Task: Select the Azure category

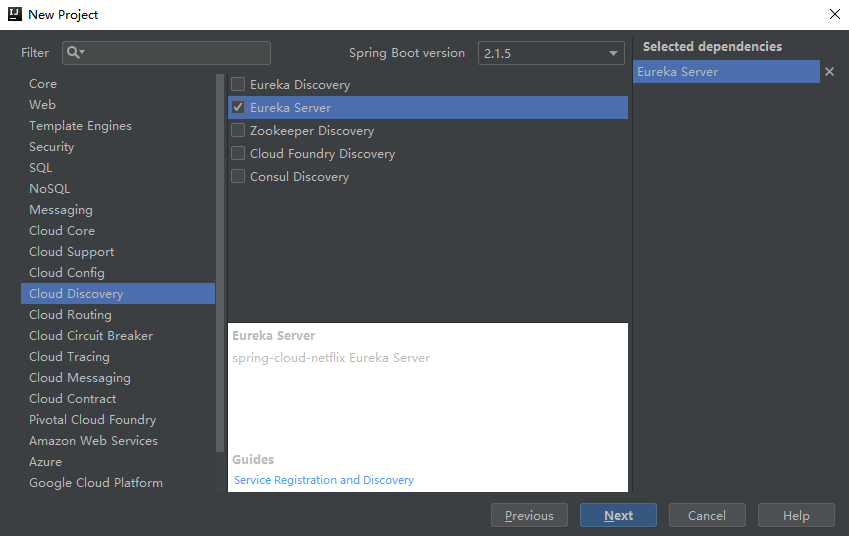Action: 118,461
